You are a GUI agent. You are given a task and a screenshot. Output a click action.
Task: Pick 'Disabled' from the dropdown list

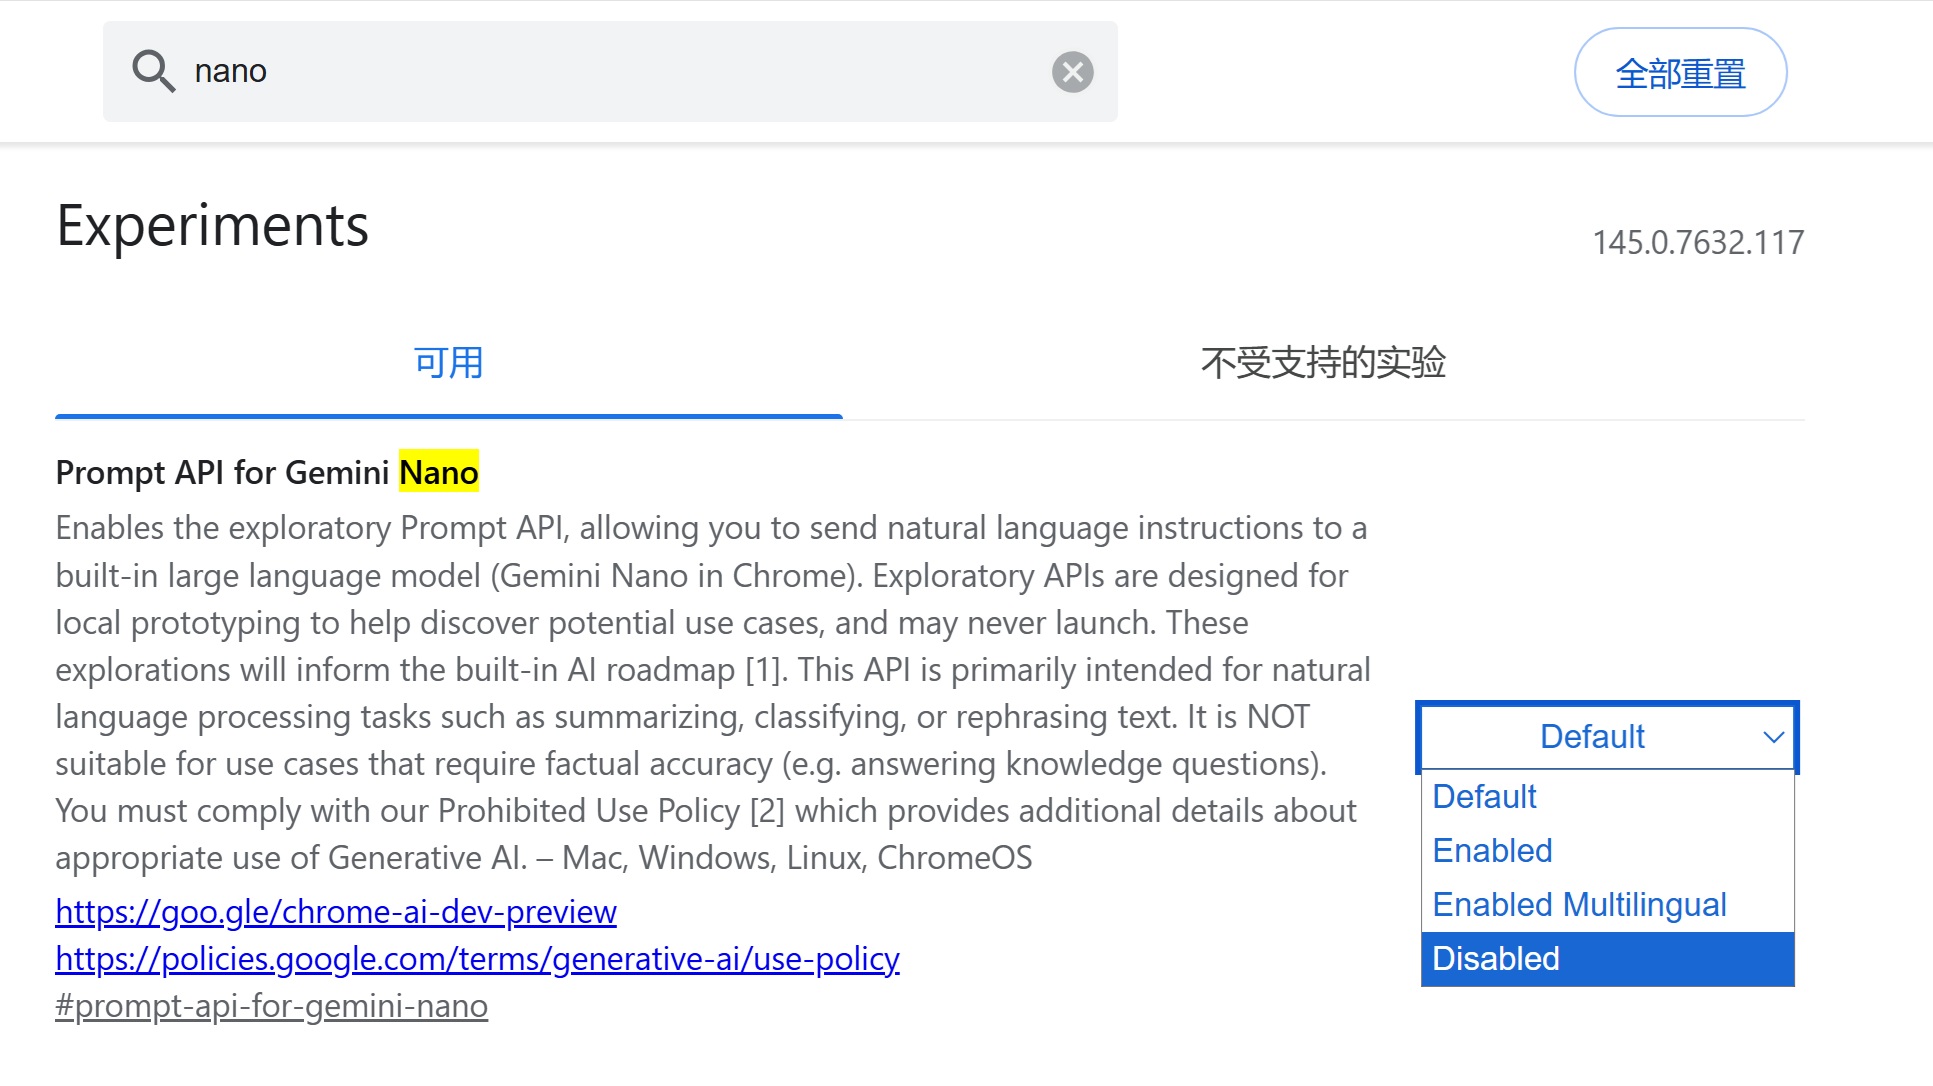[1608, 959]
